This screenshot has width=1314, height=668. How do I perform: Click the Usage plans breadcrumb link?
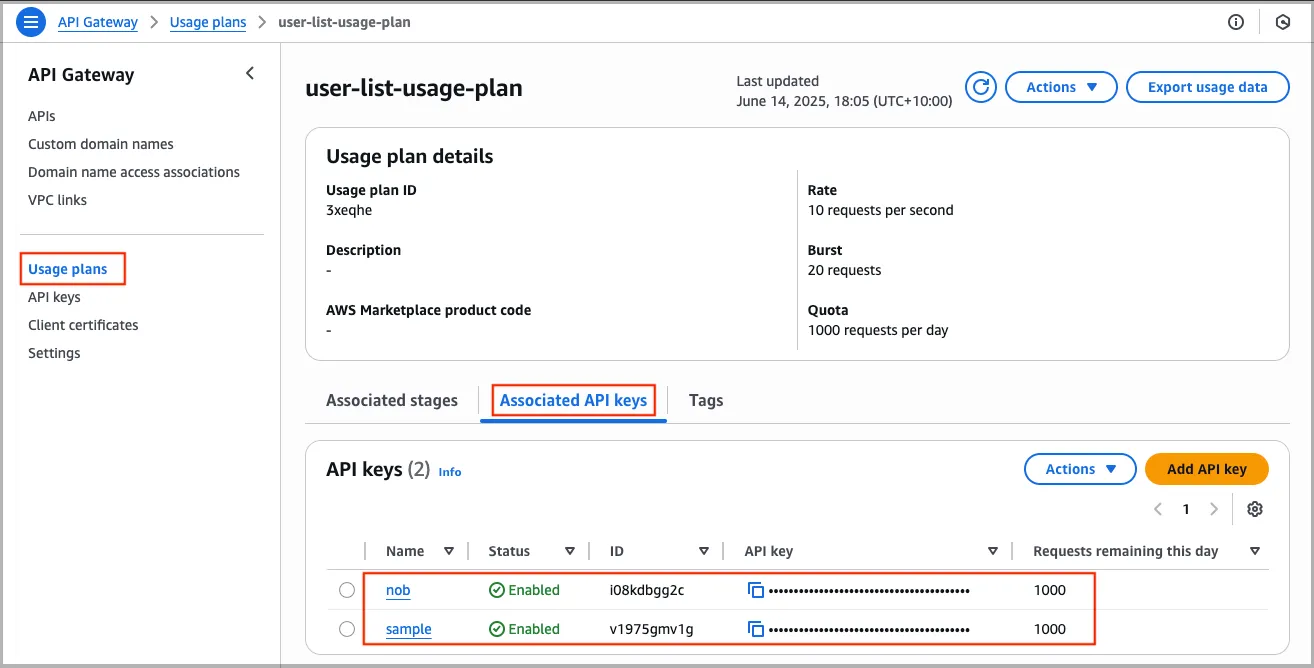(x=208, y=22)
